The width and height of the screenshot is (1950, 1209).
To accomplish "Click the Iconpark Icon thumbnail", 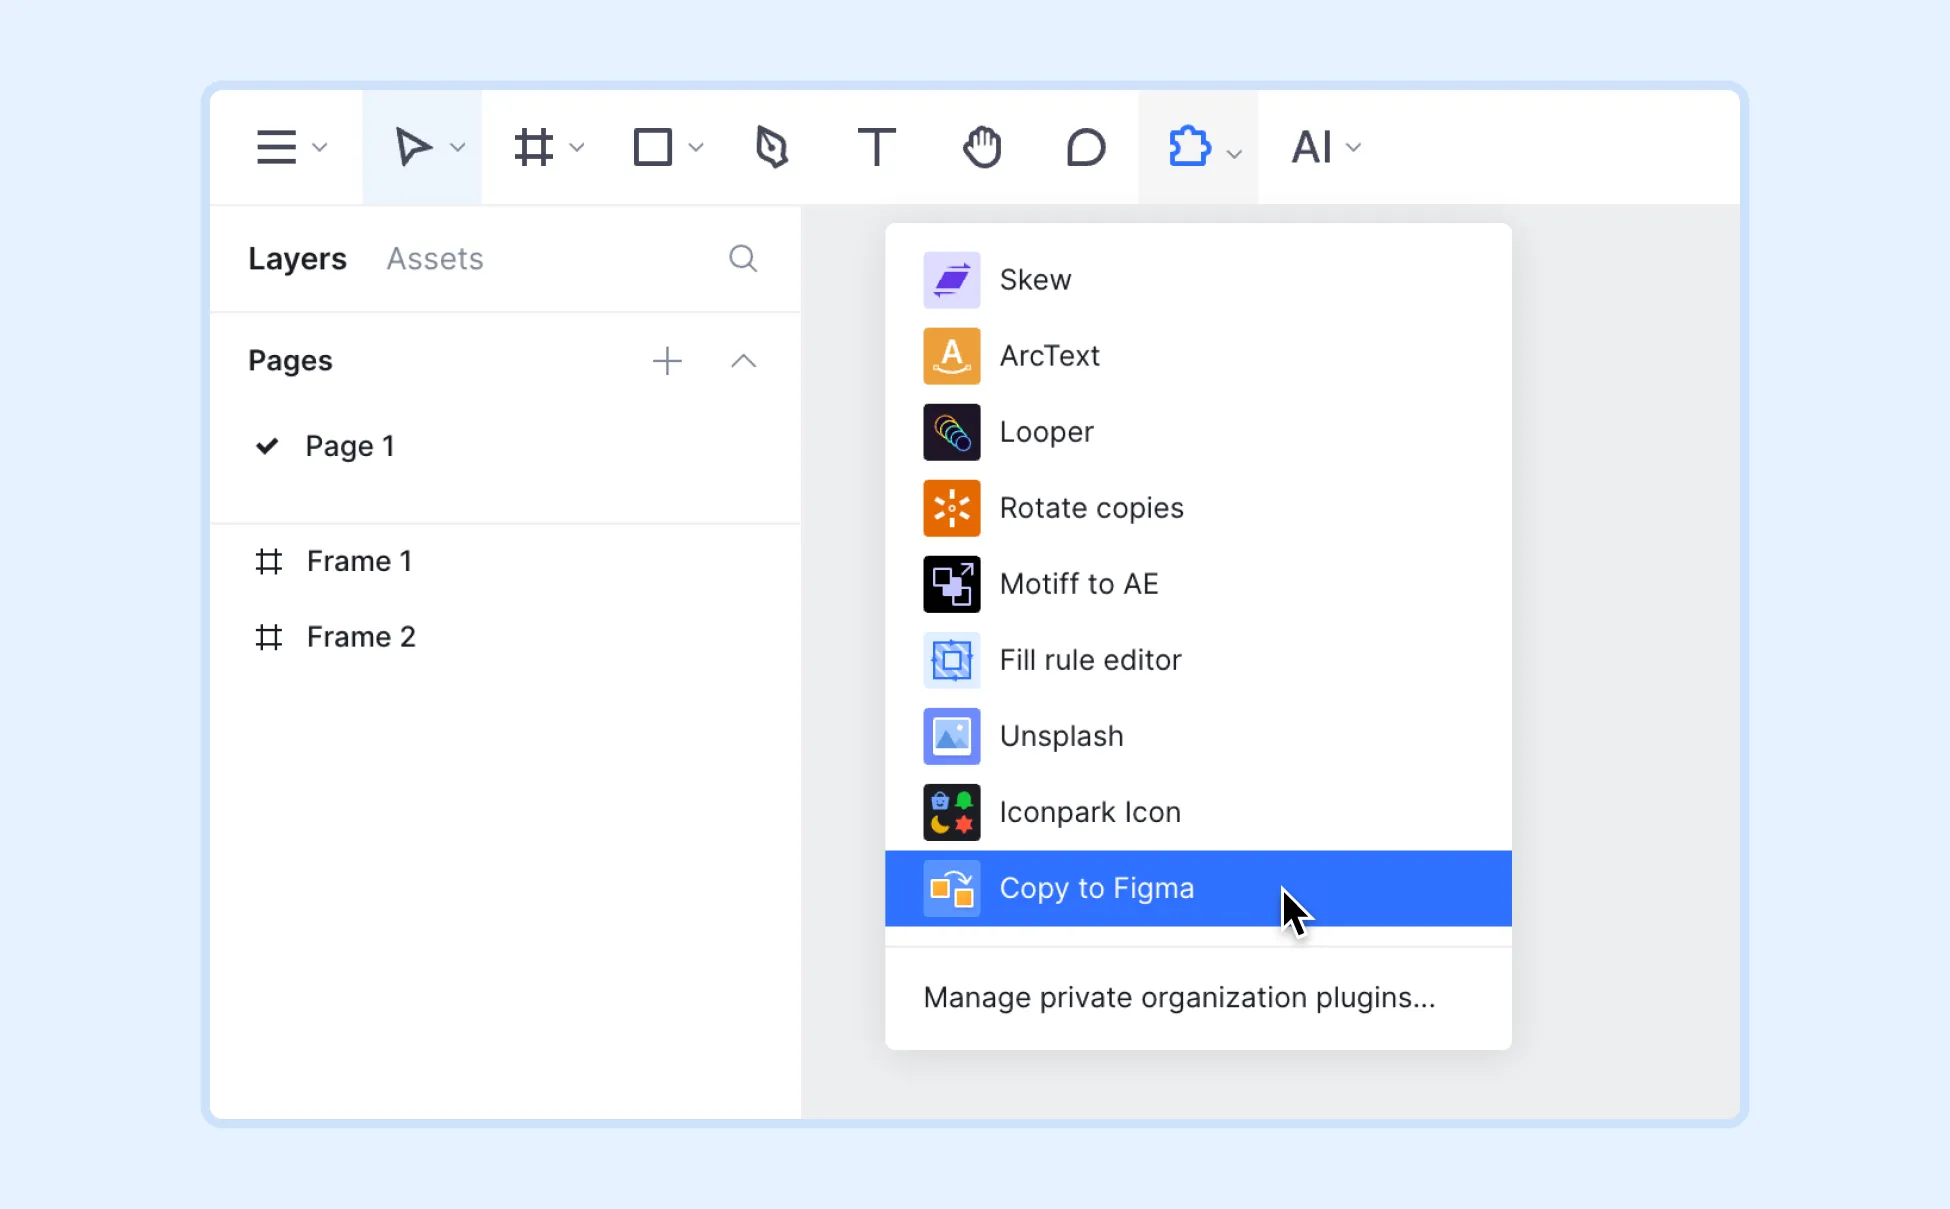I will tap(952, 812).
